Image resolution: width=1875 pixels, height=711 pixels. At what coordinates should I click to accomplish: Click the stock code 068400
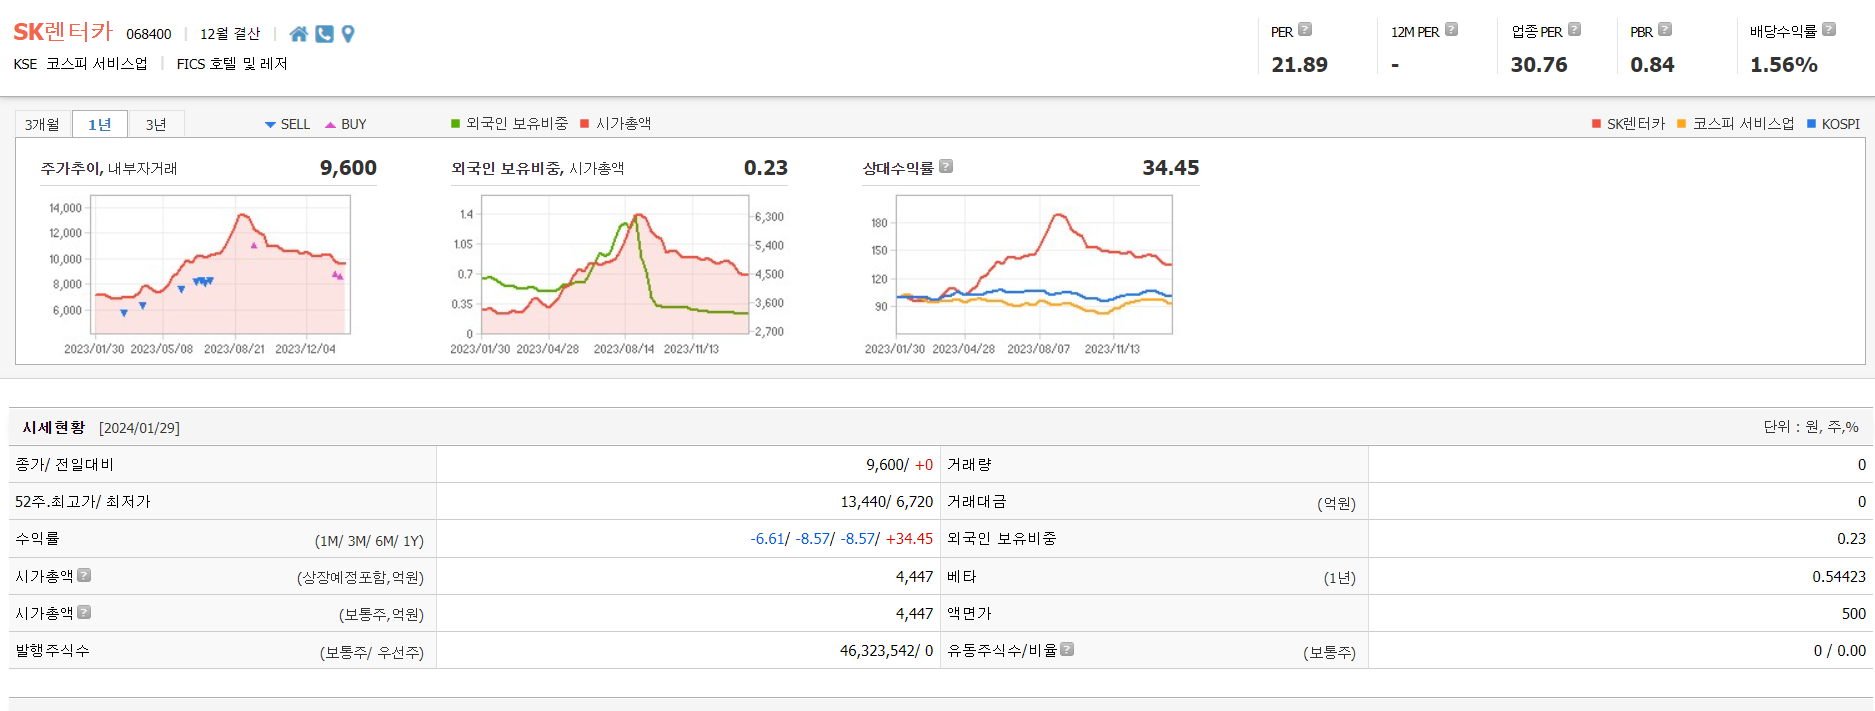[149, 34]
